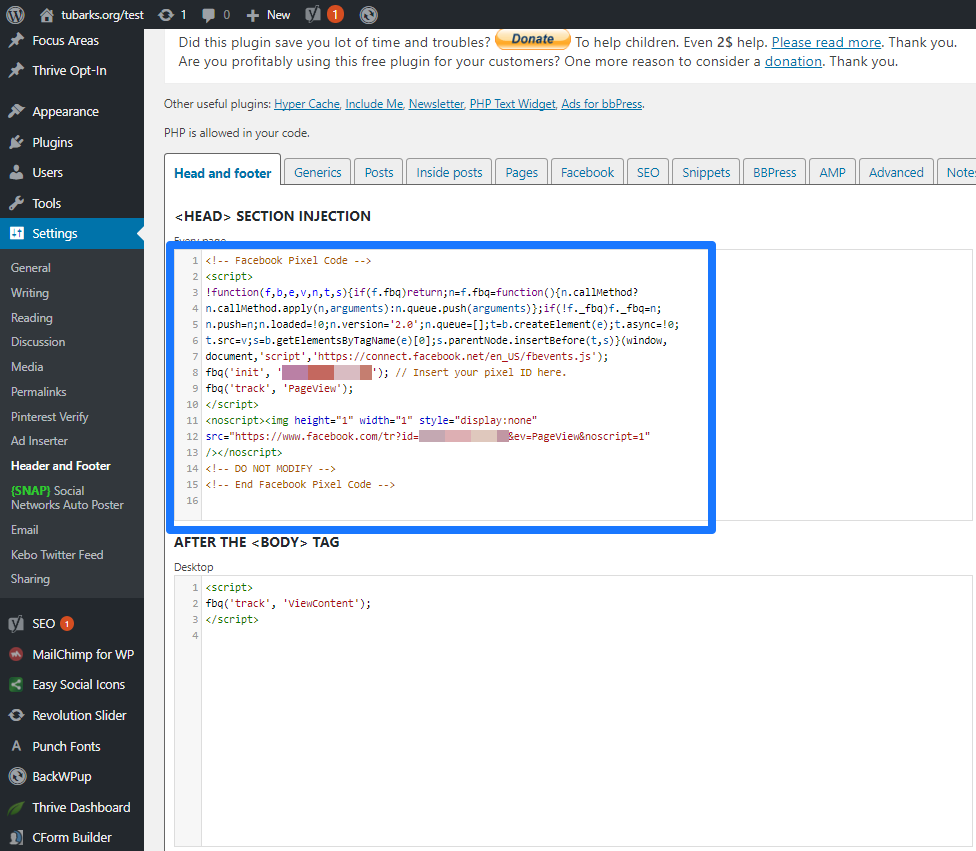Image resolution: width=976 pixels, height=851 pixels.
Task: Open the updates icon in admin bar
Action: pyautogui.click(x=165, y=15)
